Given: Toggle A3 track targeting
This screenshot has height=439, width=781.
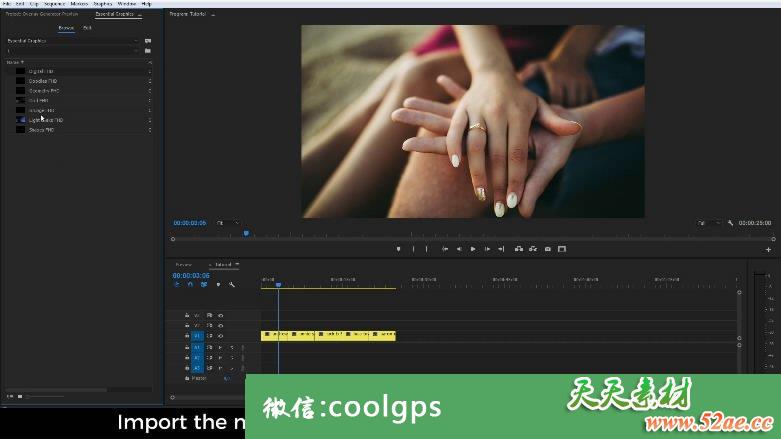Looking at the screenshot, I should click(x=197, y=368).
